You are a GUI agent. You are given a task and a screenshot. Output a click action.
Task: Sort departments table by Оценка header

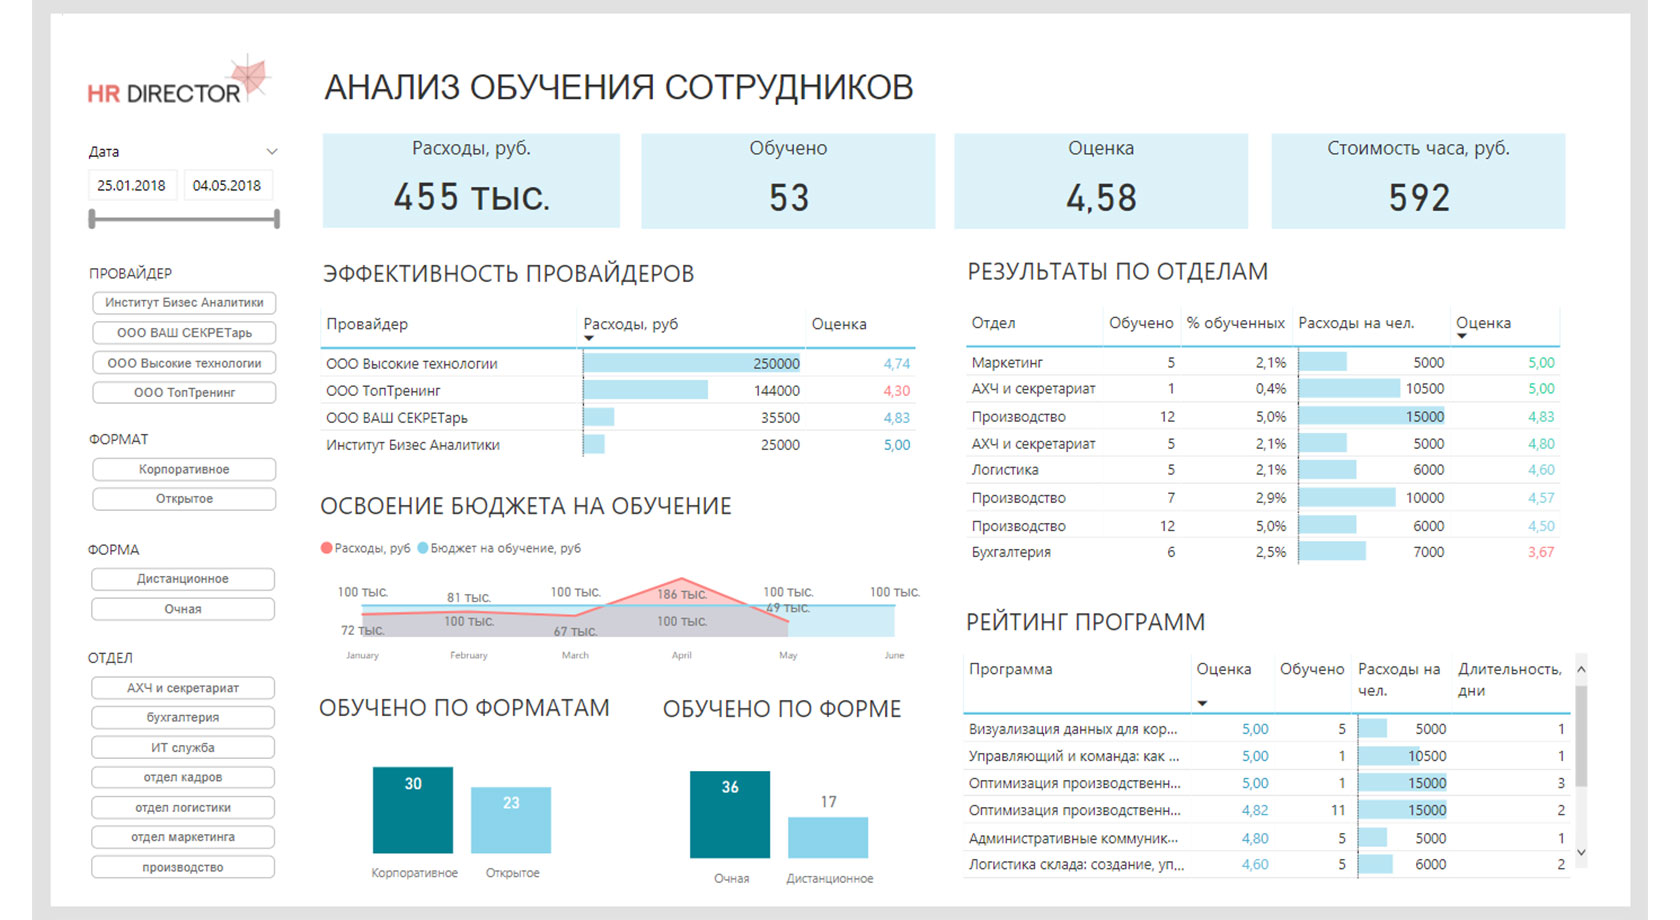coord(1483,323)
